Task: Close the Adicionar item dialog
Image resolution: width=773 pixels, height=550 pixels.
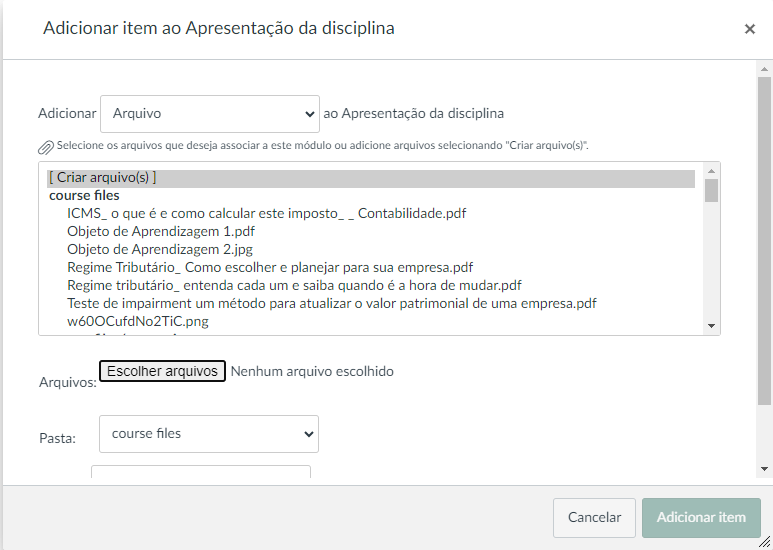Action: pyautogui.click(x=749, y=29)
